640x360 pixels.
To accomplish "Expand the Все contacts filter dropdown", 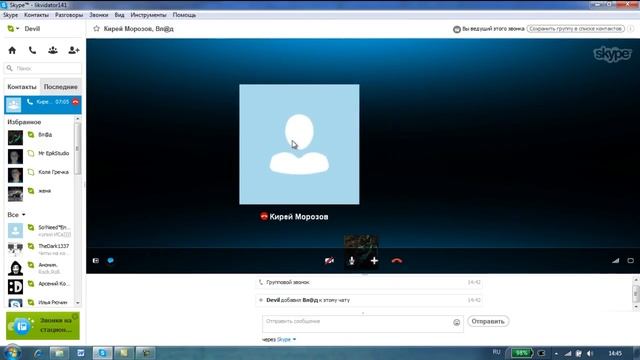I will coord(23,215).
